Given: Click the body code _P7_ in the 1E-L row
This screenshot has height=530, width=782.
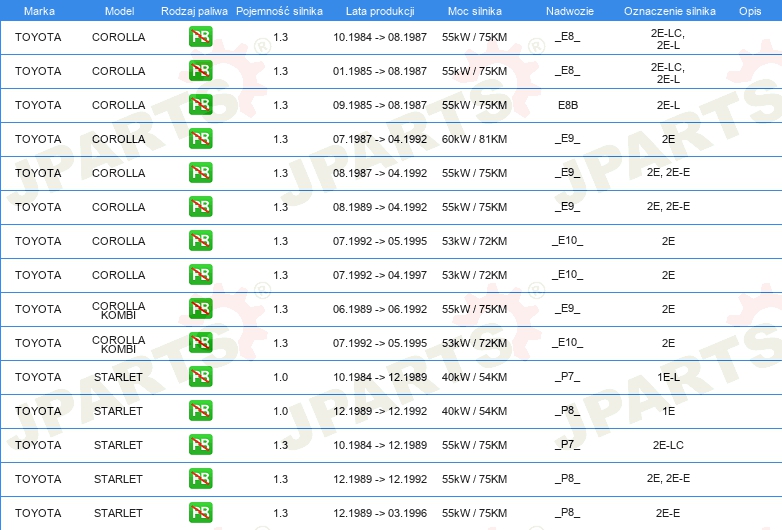Looking at the screenshot, I should 568,377.
